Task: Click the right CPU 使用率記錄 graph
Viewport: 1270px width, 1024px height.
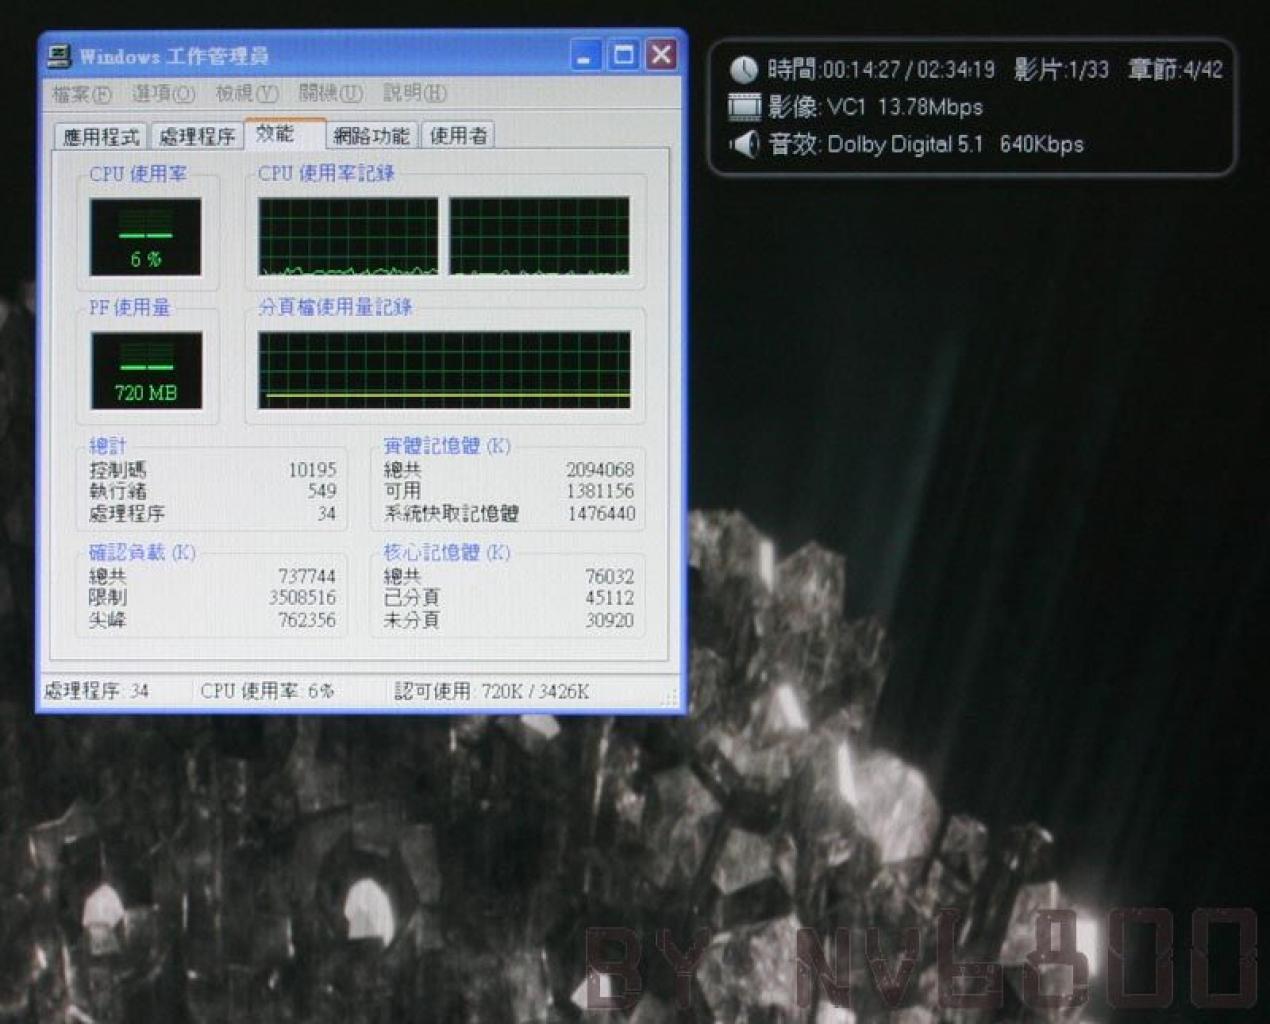Action: 540,236
